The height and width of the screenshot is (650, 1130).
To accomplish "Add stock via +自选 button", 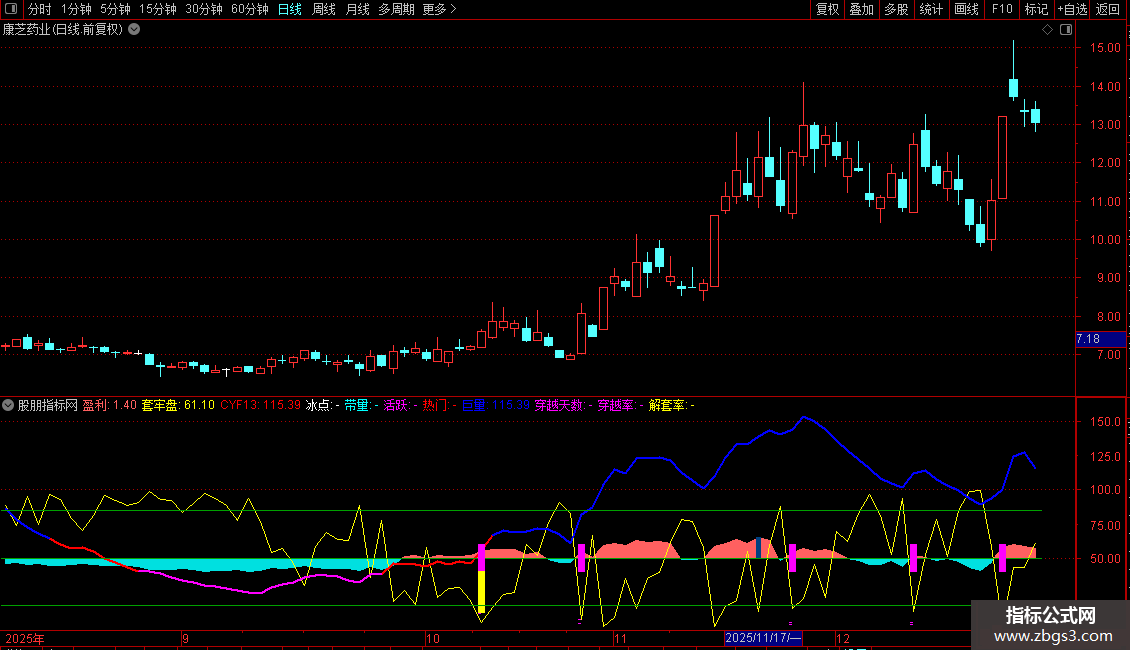I will 1072,9.
